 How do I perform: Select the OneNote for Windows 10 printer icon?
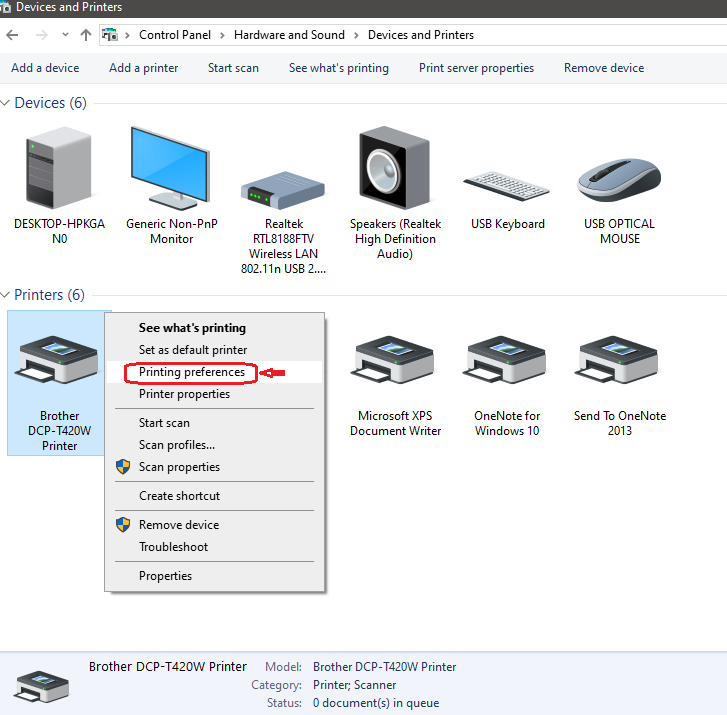506,360
